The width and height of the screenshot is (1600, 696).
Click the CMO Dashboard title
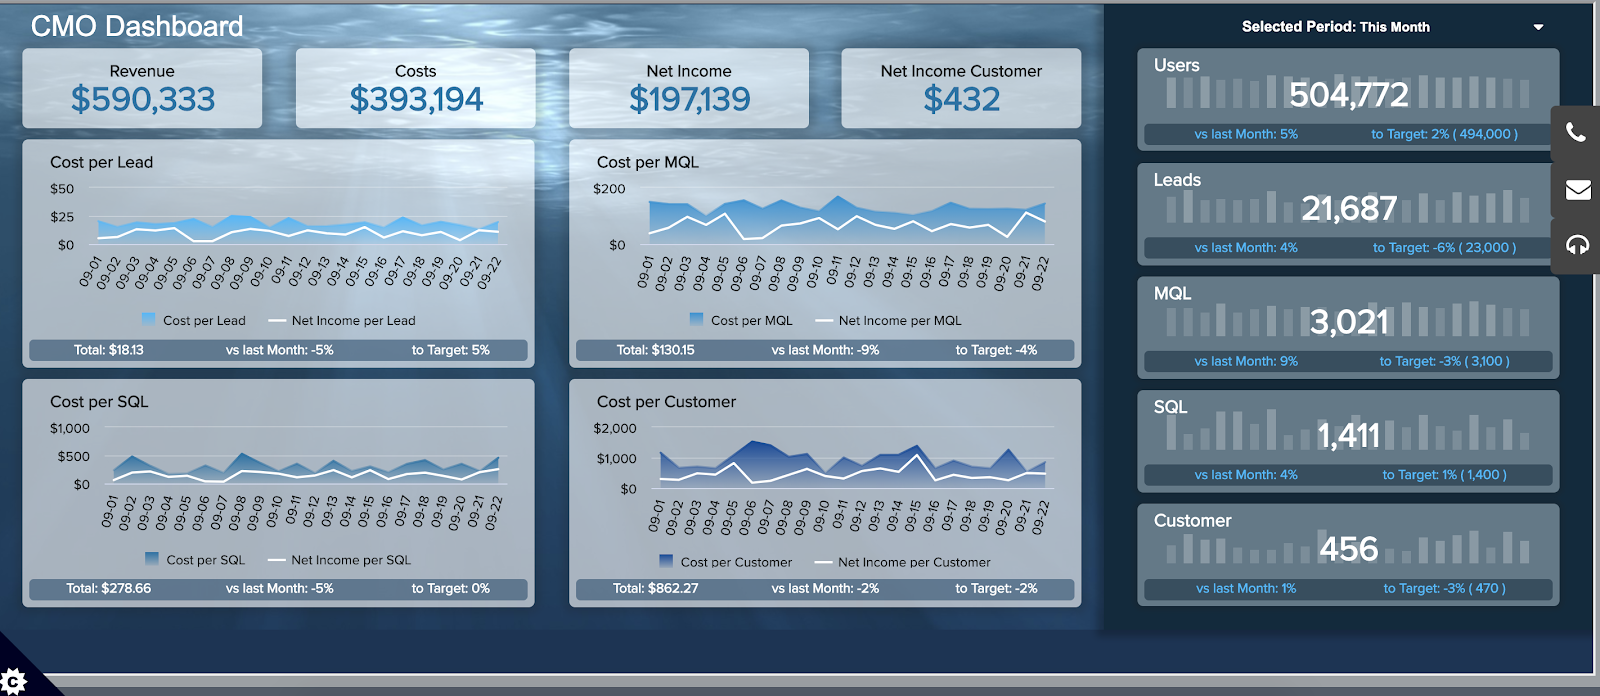click(137, 26)
